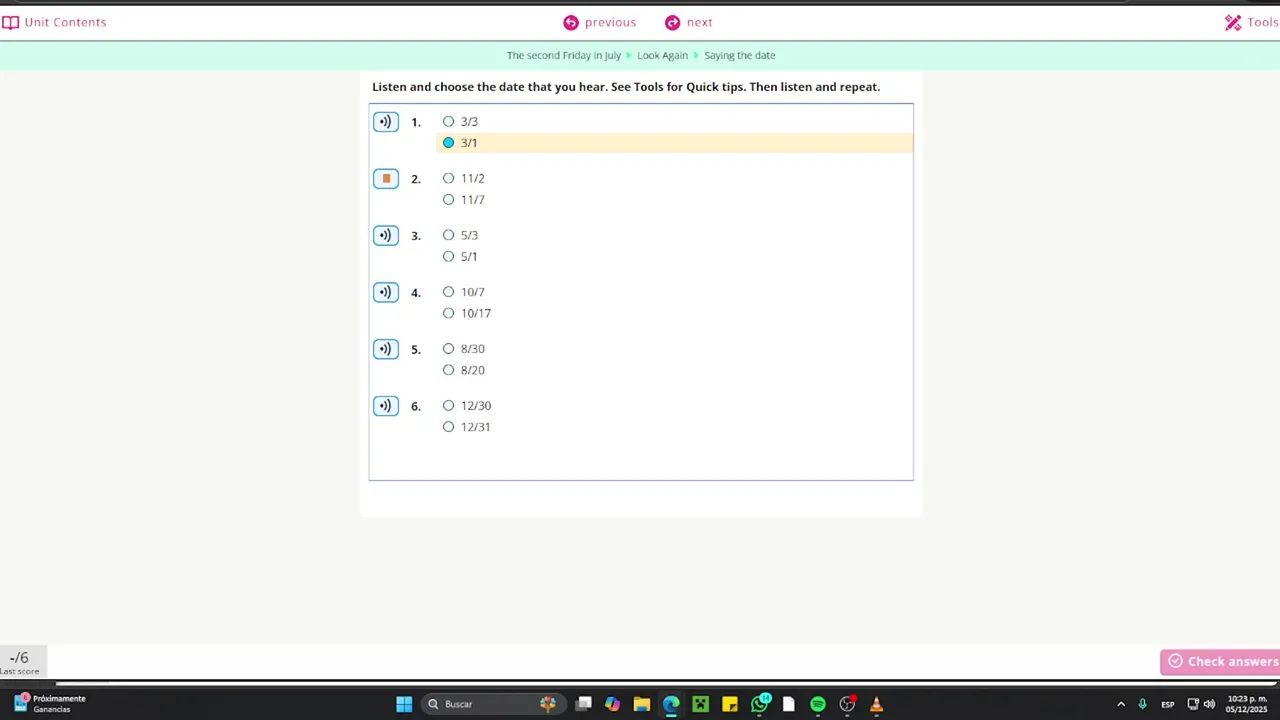Open 'The second Friday in July' breadcrumb
1280x720 pixels.
click(563, 56)
